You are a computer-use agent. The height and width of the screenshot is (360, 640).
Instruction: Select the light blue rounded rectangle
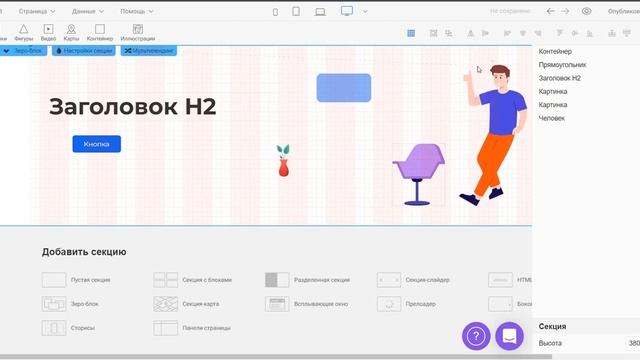click(344, 88)
